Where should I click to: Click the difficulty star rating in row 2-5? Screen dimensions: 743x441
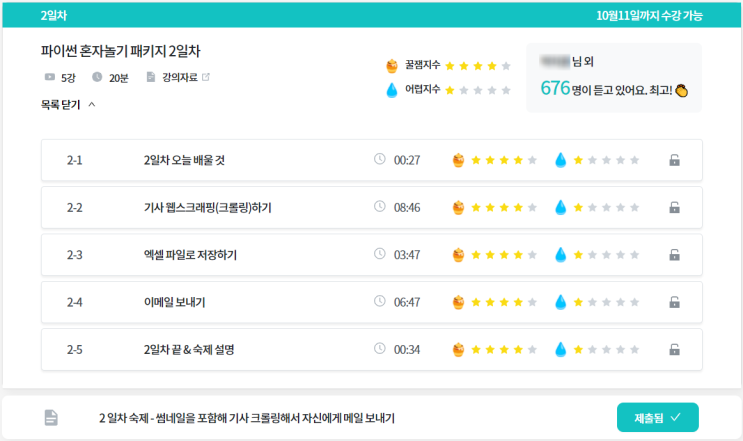[607, 350]
